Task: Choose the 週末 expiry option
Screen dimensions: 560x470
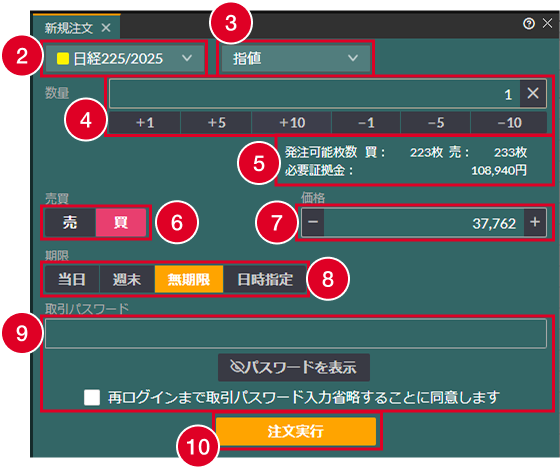Action: click(127, 279)
